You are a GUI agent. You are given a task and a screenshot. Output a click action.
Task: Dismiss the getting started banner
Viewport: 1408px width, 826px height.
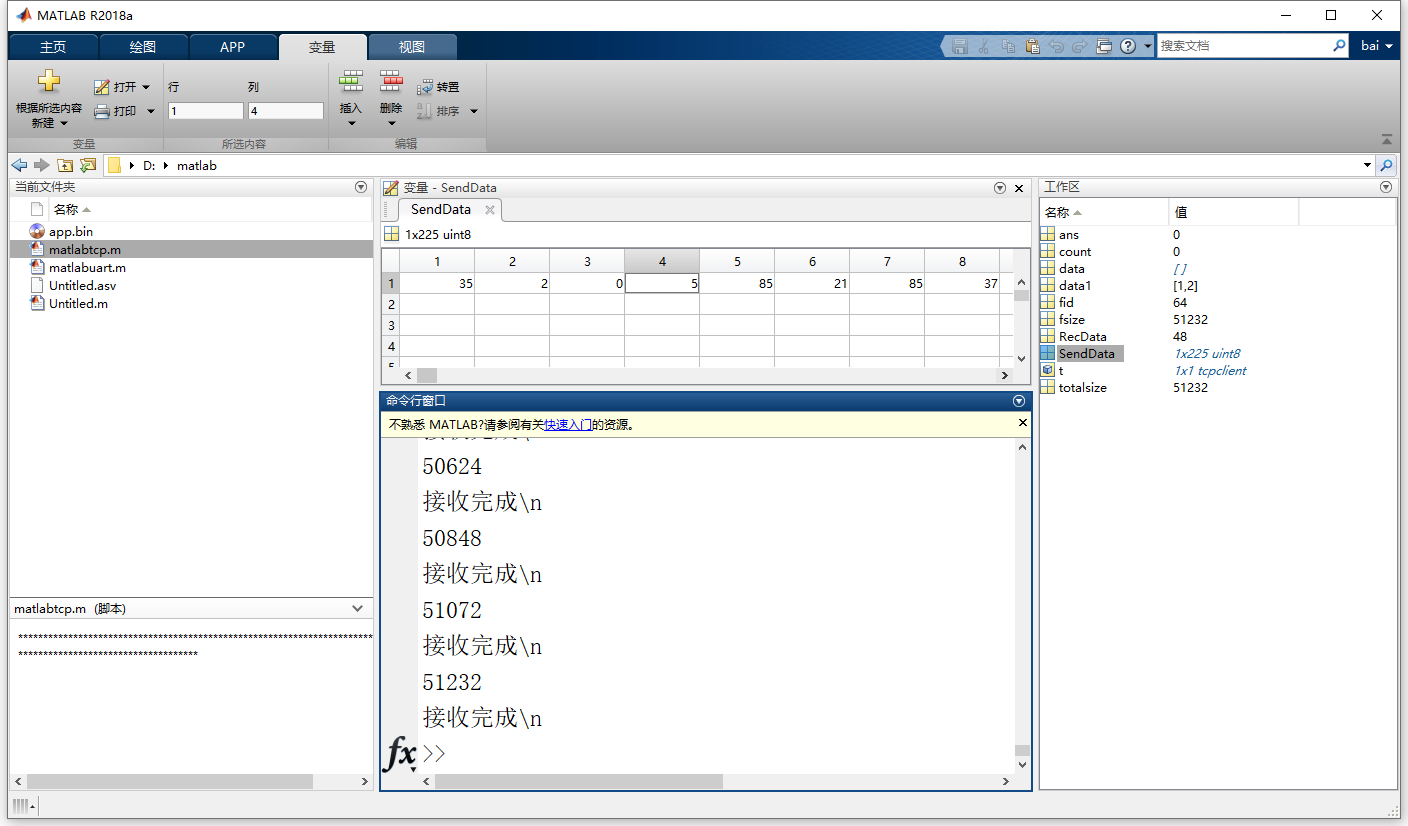(1022, 423)
